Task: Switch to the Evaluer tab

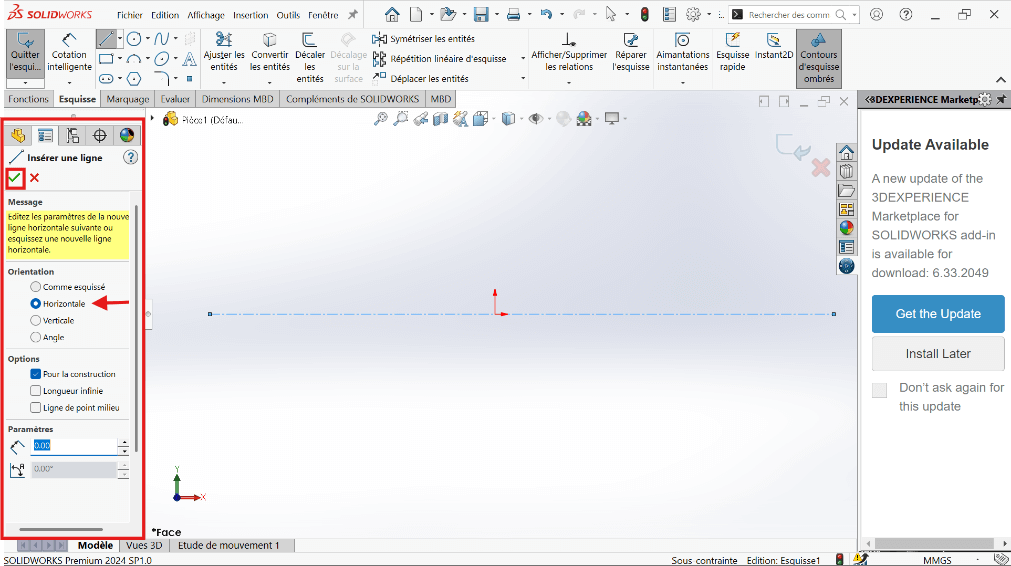Action: coord(175,99)
